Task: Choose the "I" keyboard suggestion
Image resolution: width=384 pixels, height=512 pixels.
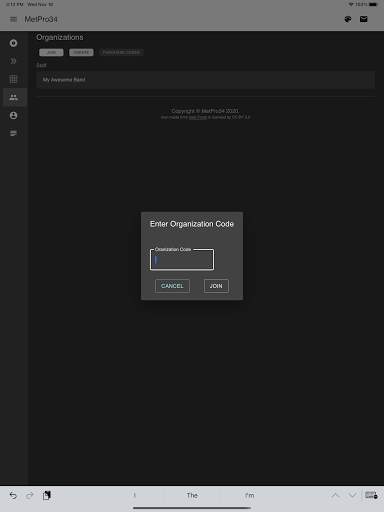Action: pos(135,495)
